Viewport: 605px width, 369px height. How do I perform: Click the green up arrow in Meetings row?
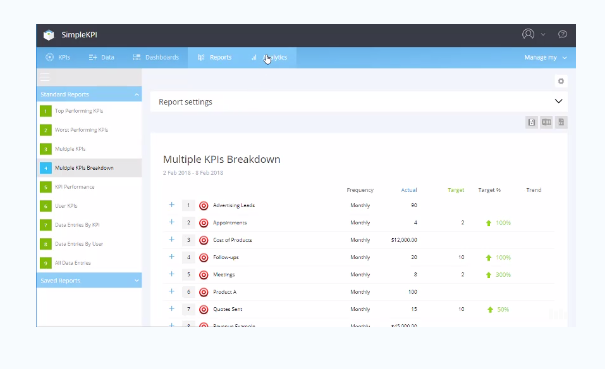pyautogui.click(x=488, y=275)
